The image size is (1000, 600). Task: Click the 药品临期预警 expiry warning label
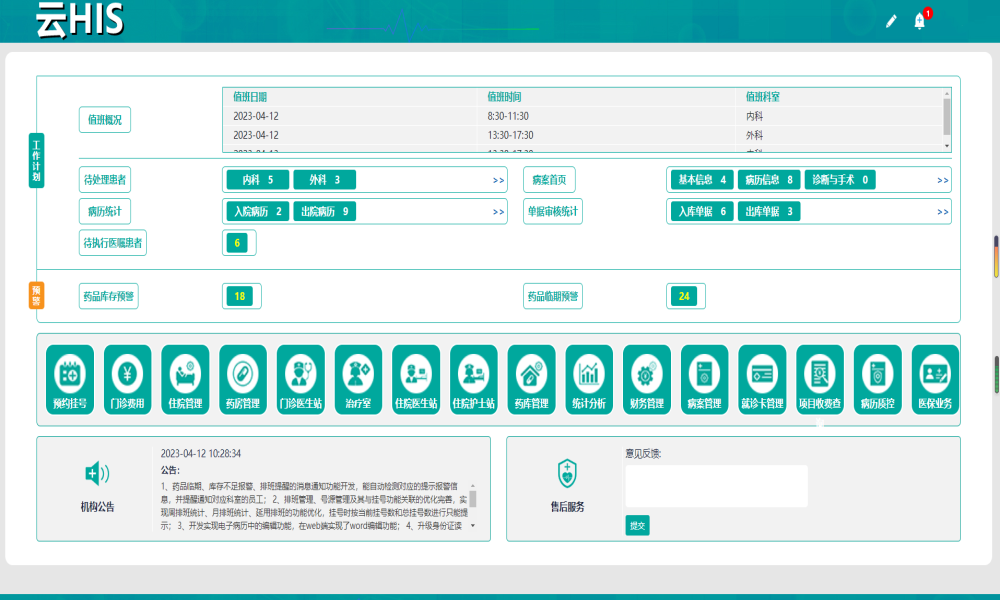[x=553, y=296]
